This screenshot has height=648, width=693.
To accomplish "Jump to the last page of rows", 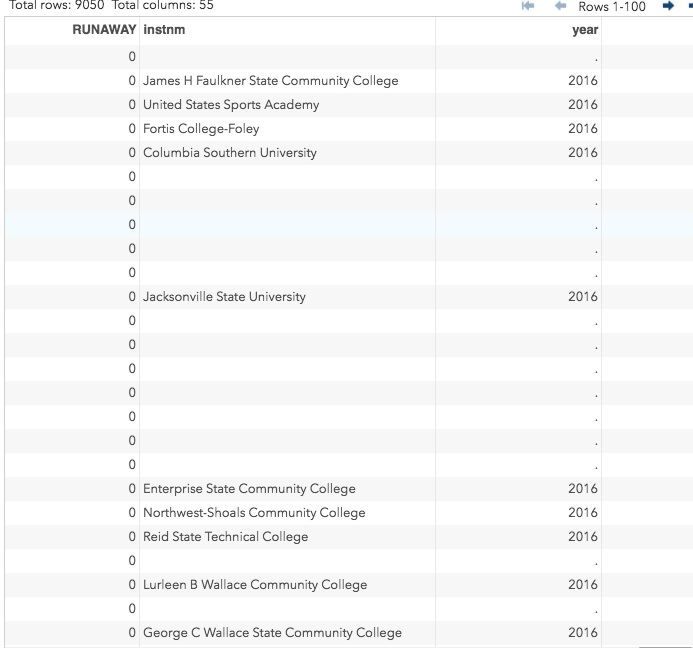I will click(x=690, y=6).
